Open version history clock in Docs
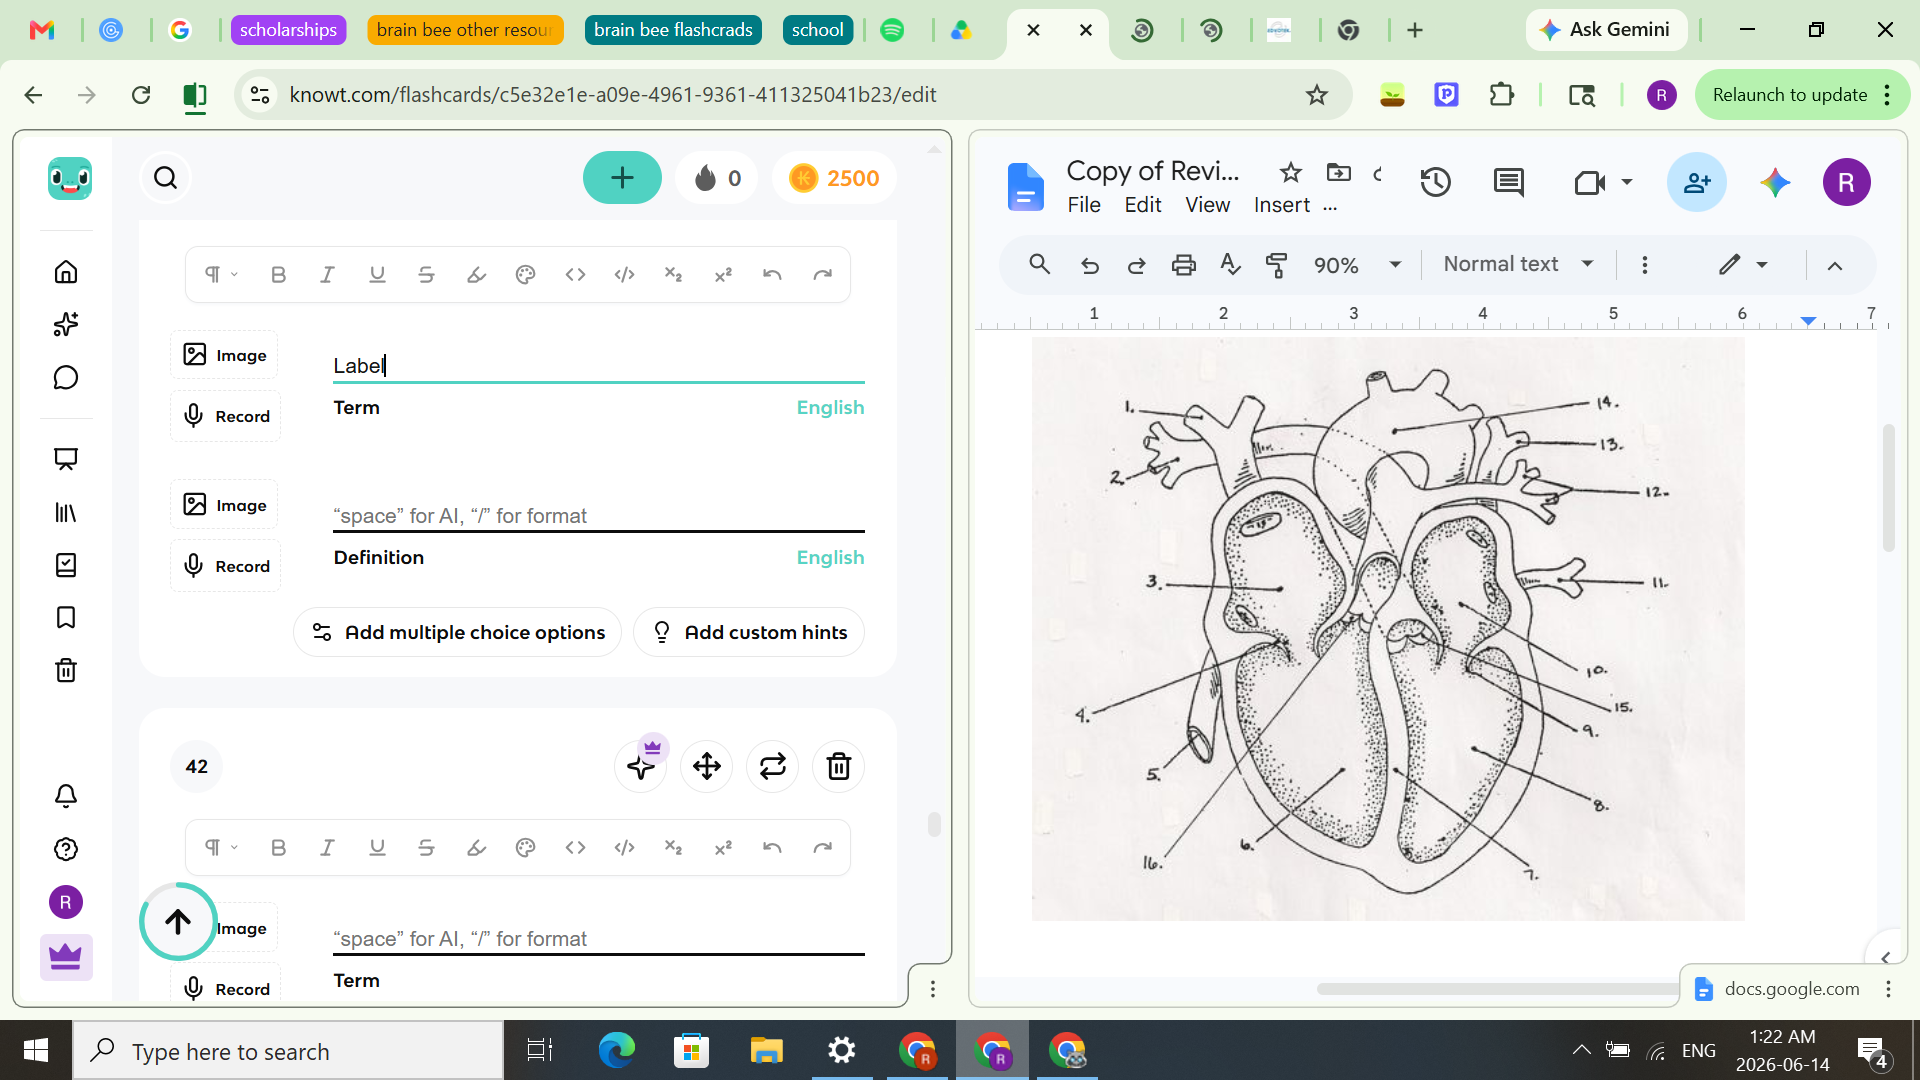The height and width of the screenshot is (1080, 1920). pos(1436,182)
